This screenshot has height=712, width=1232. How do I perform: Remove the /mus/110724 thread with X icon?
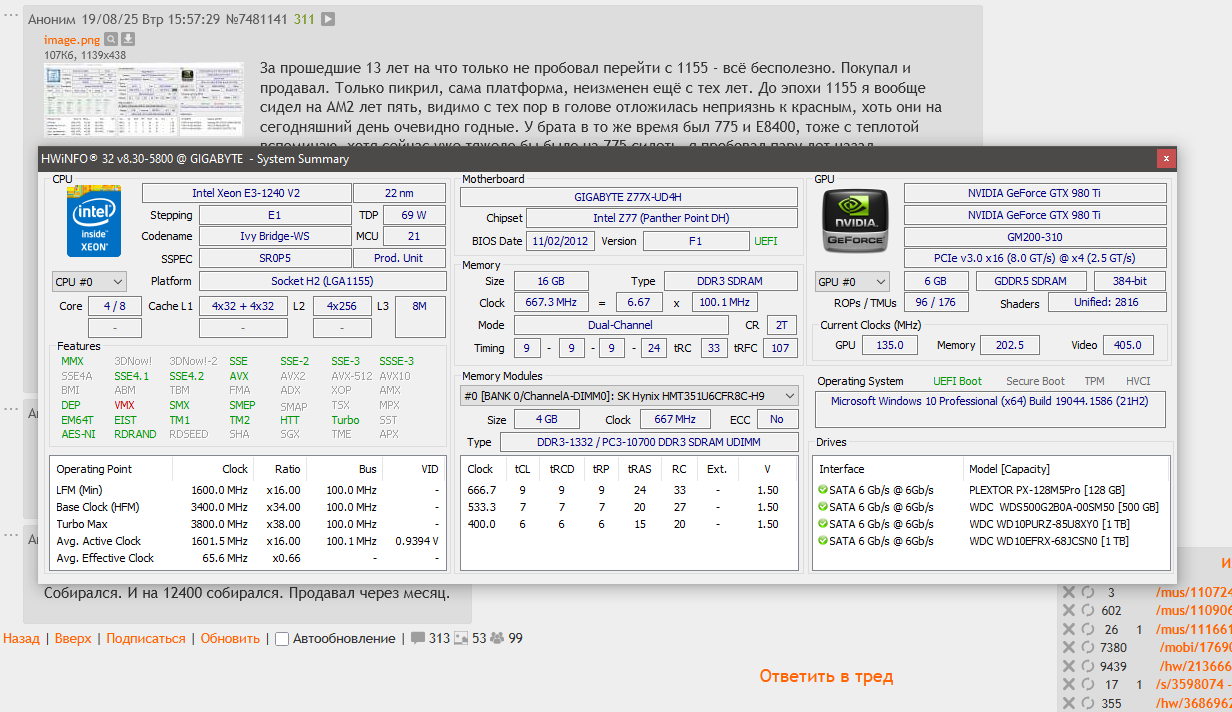(1068, 592)
